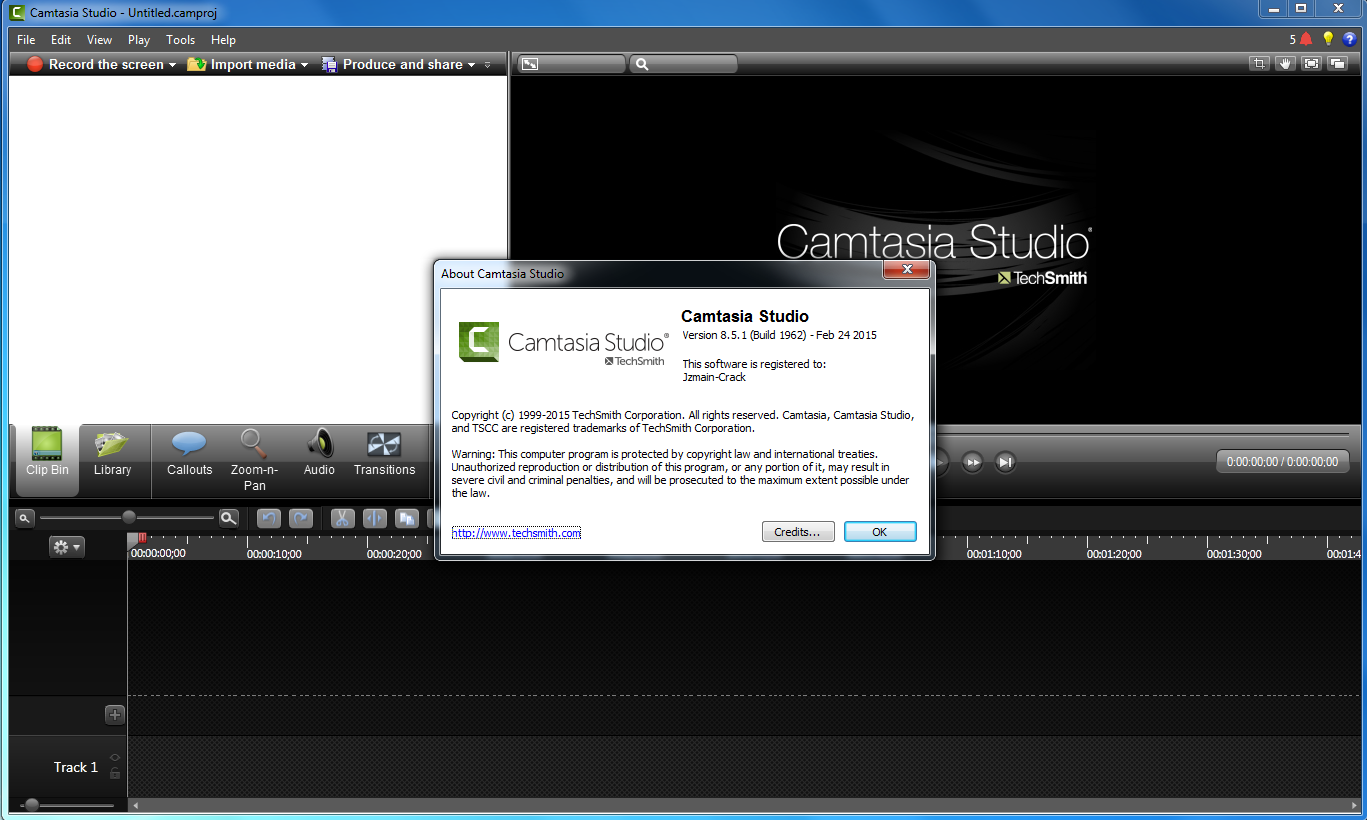Click the timeline zoom-out magnifier

25,518
